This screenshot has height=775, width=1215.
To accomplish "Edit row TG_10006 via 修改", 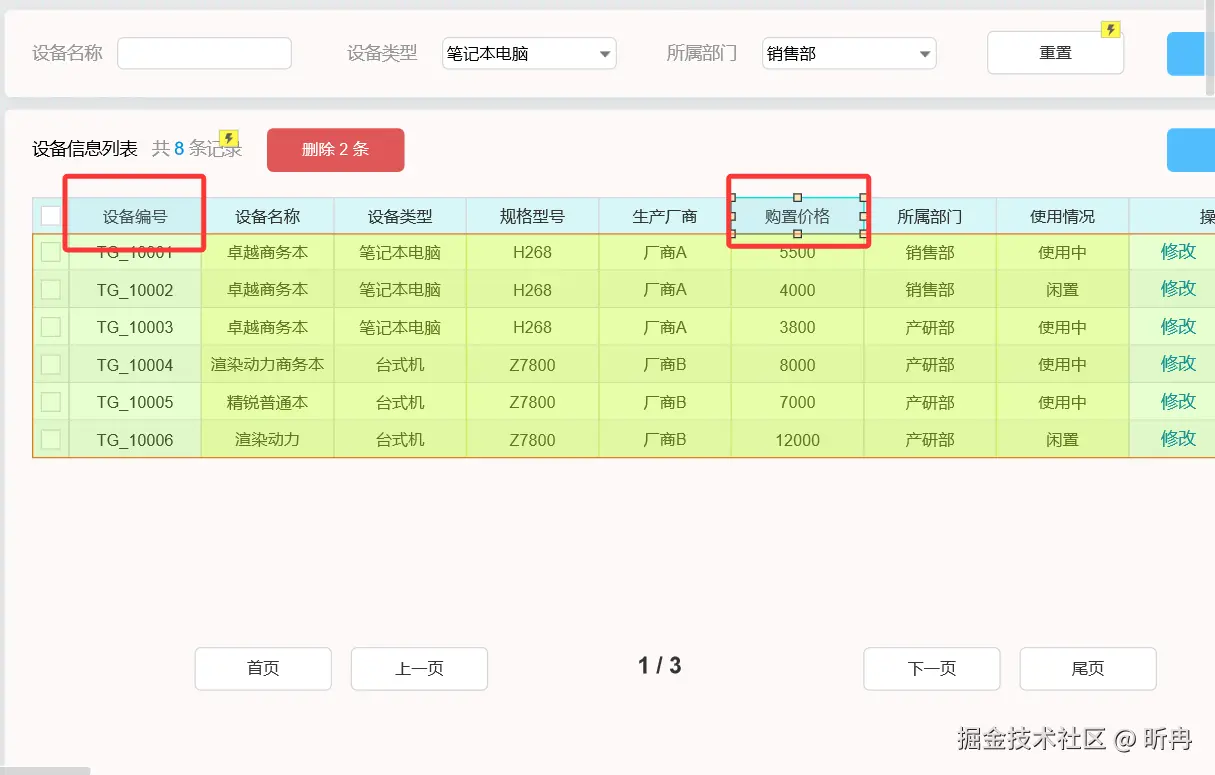I will pos(1179,438).
